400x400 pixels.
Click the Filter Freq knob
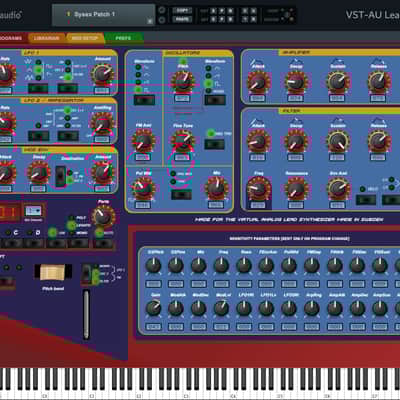[x=258, y=189]
